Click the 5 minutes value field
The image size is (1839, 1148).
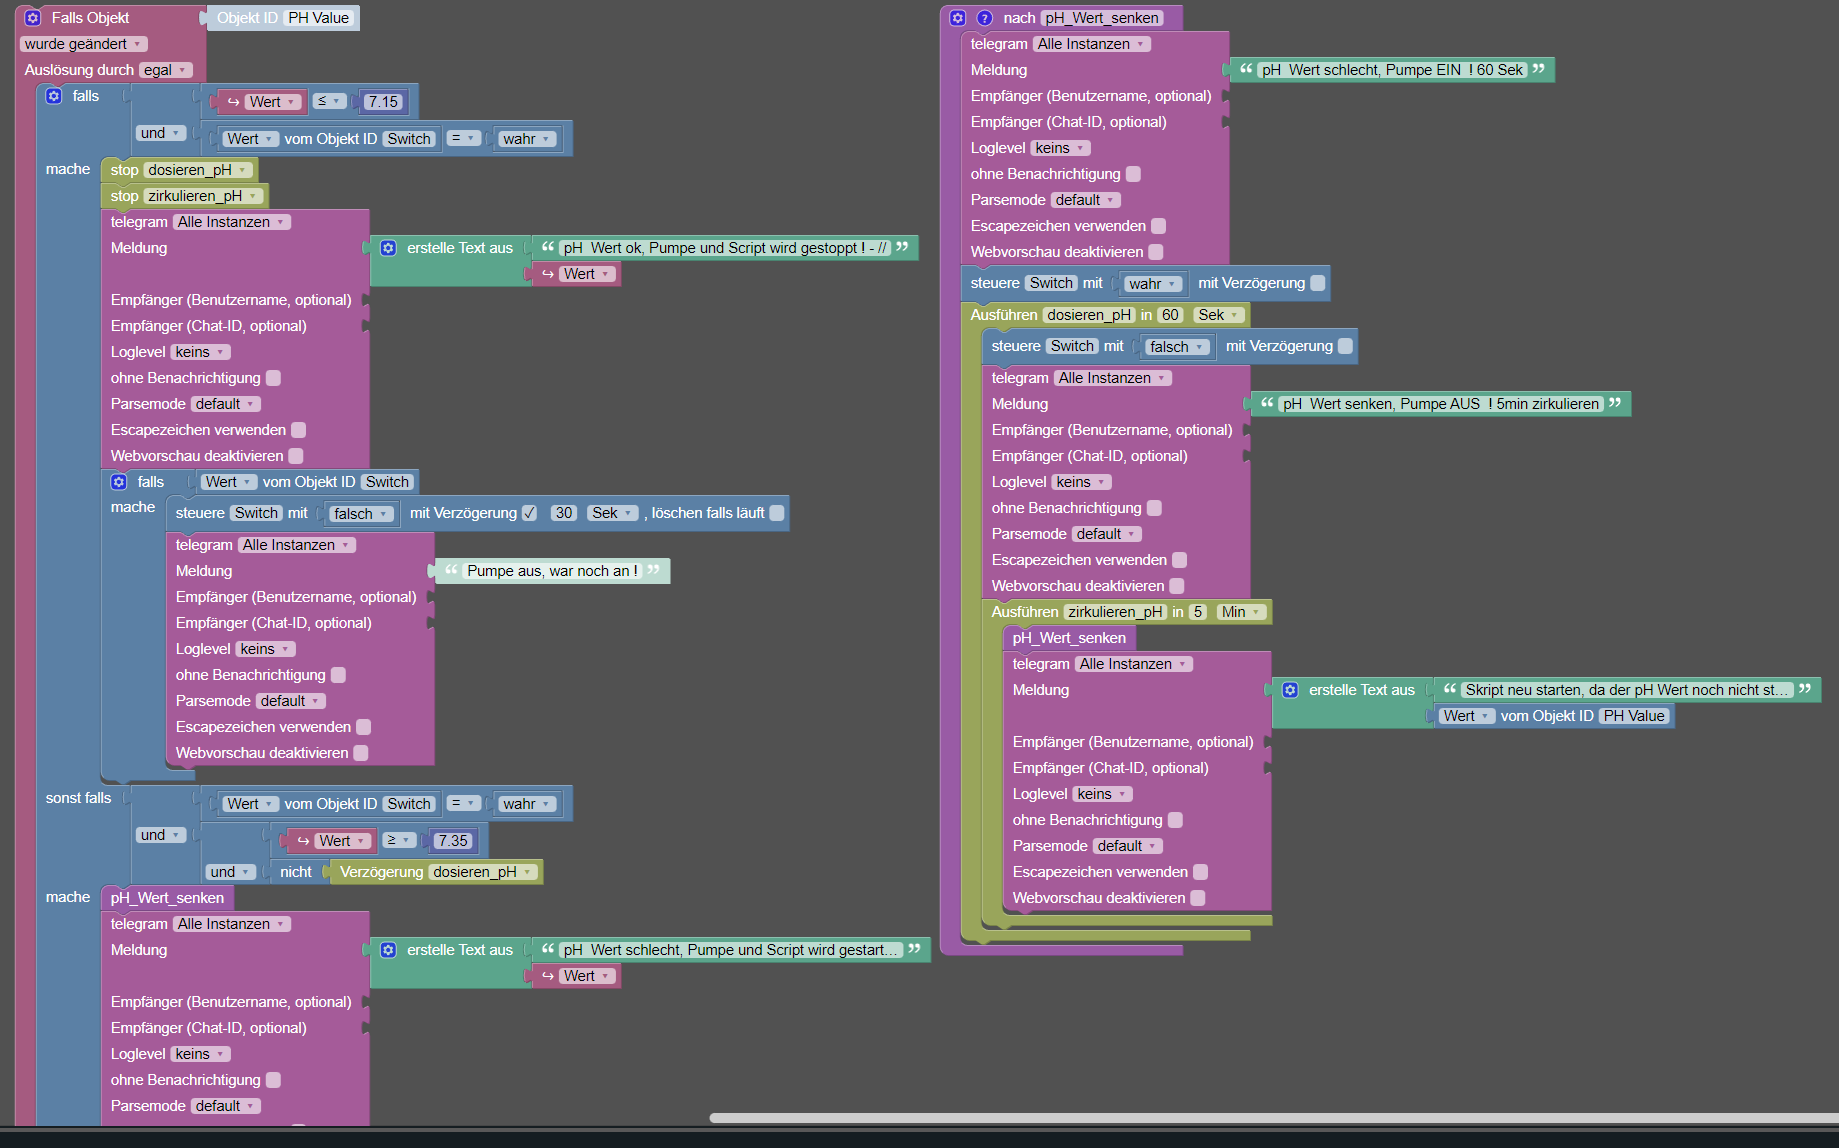(x=1198, y=612)
